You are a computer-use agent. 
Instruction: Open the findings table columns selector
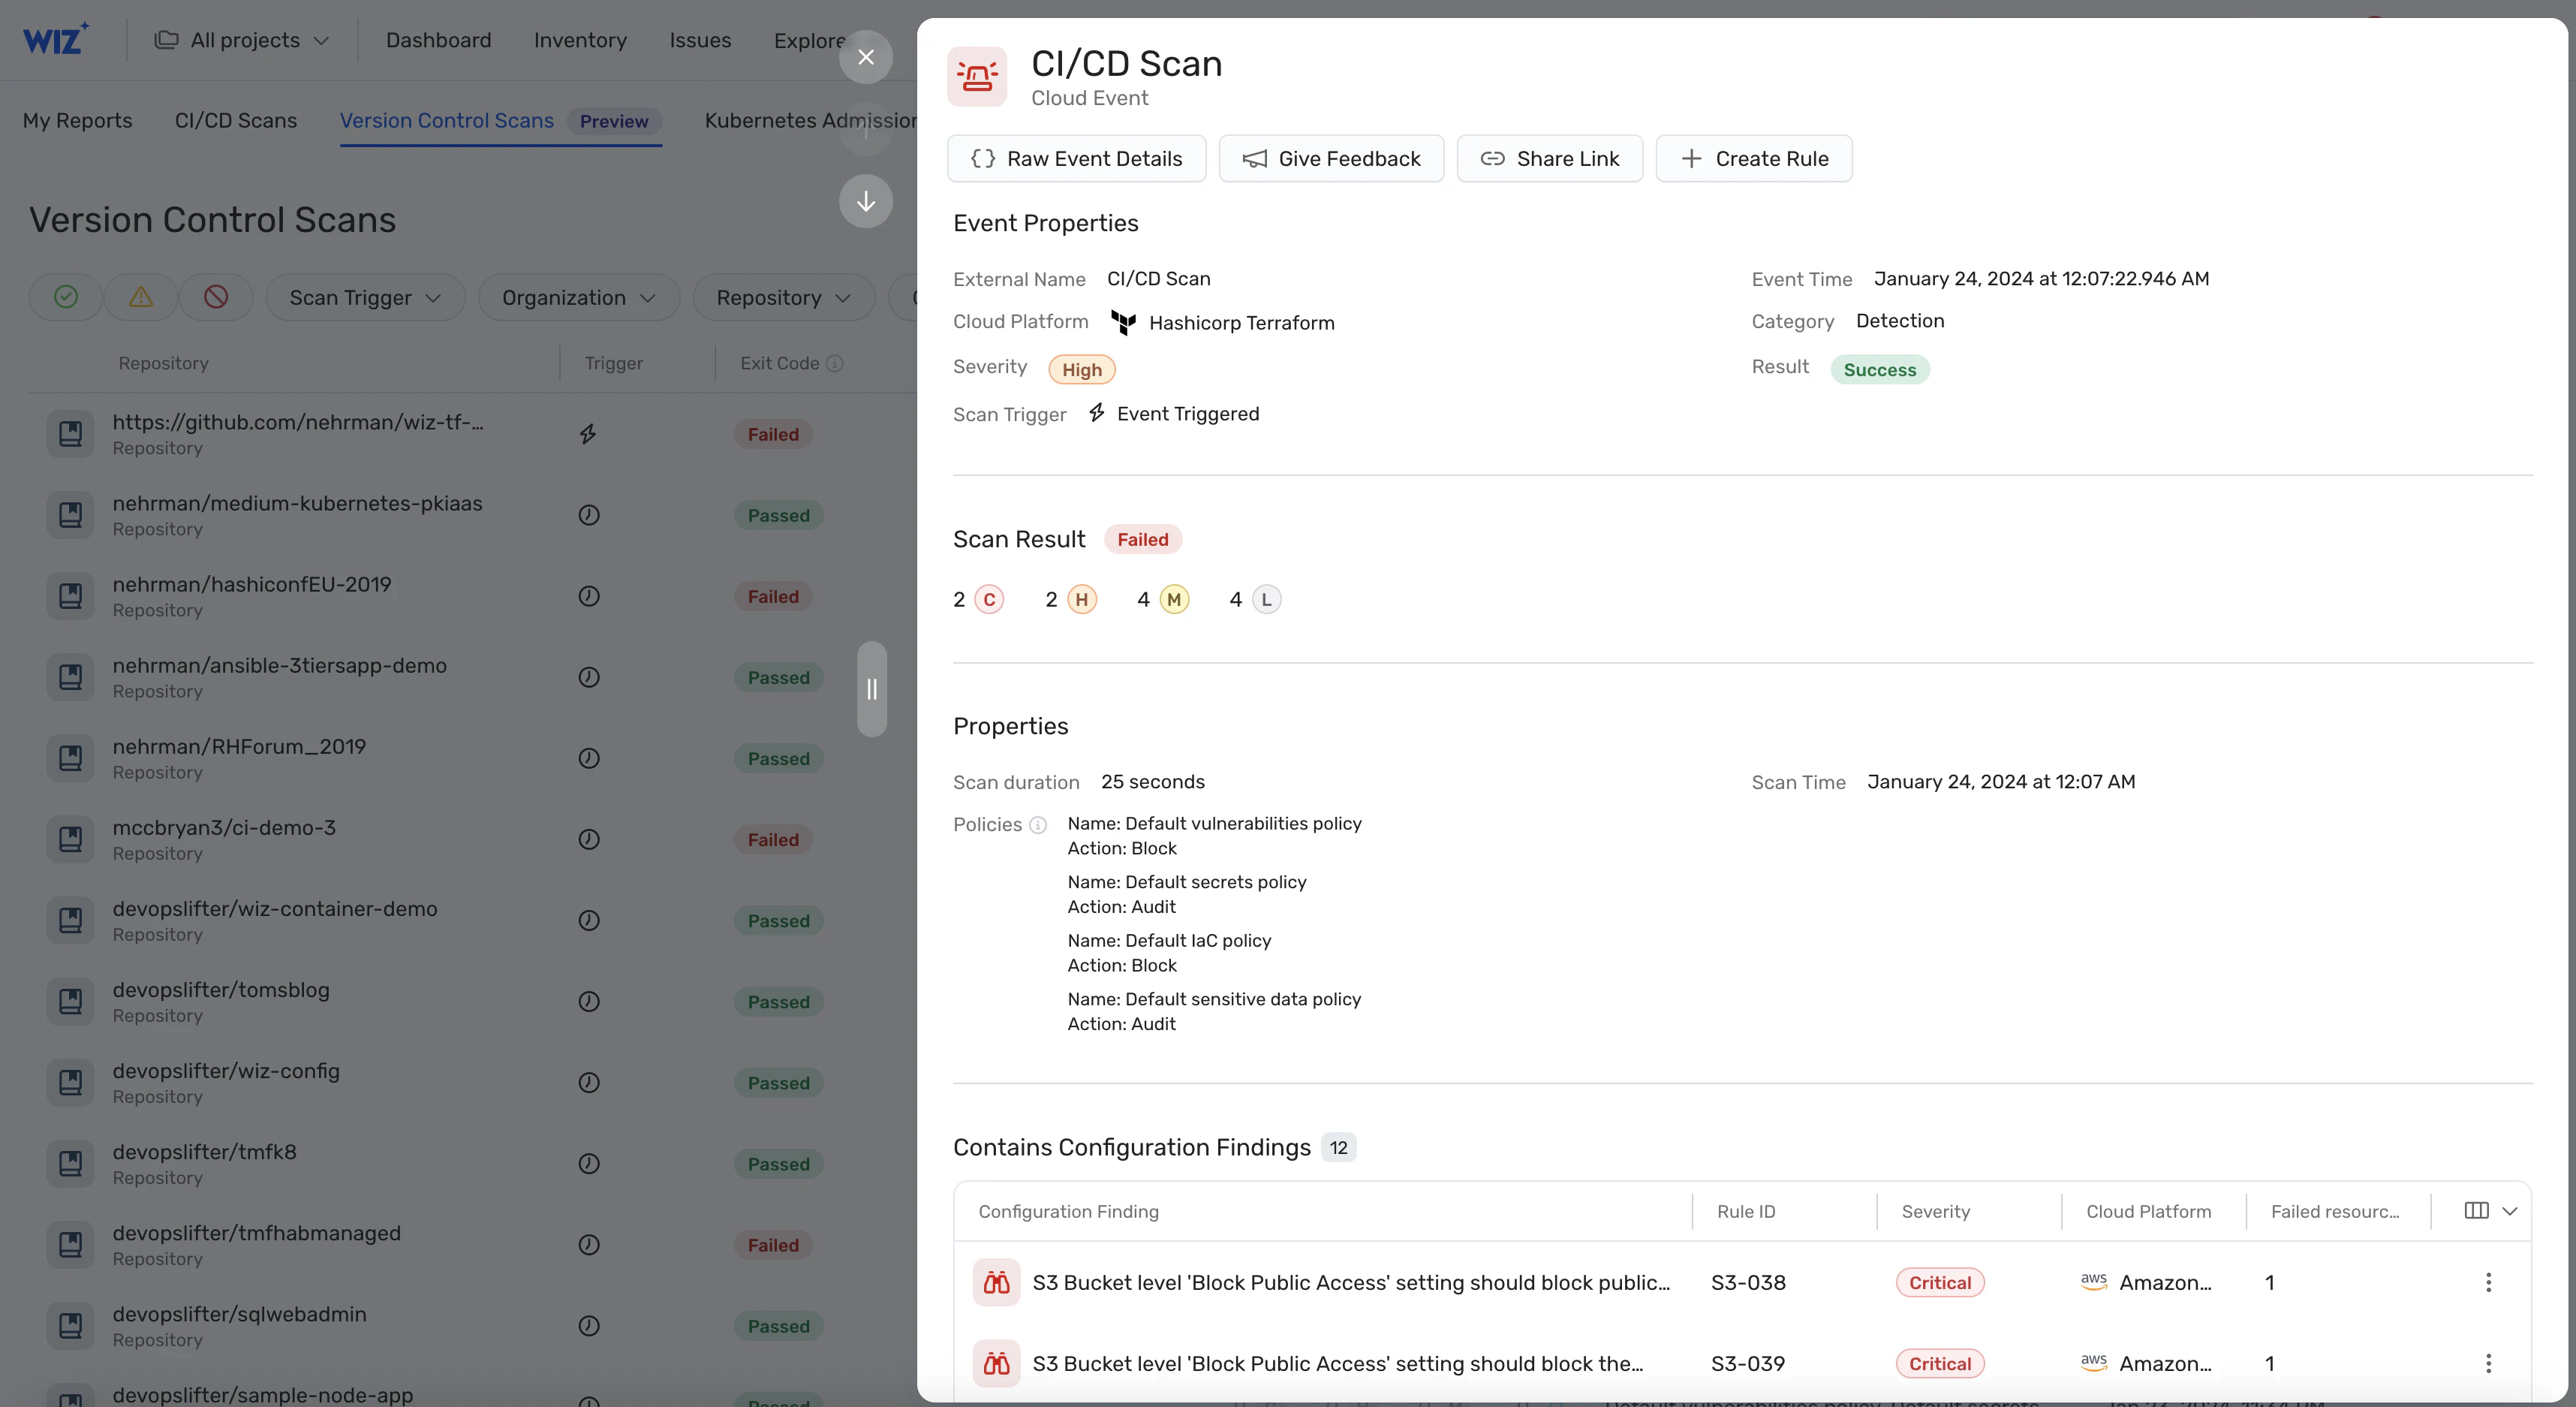coord(2490,1211)
